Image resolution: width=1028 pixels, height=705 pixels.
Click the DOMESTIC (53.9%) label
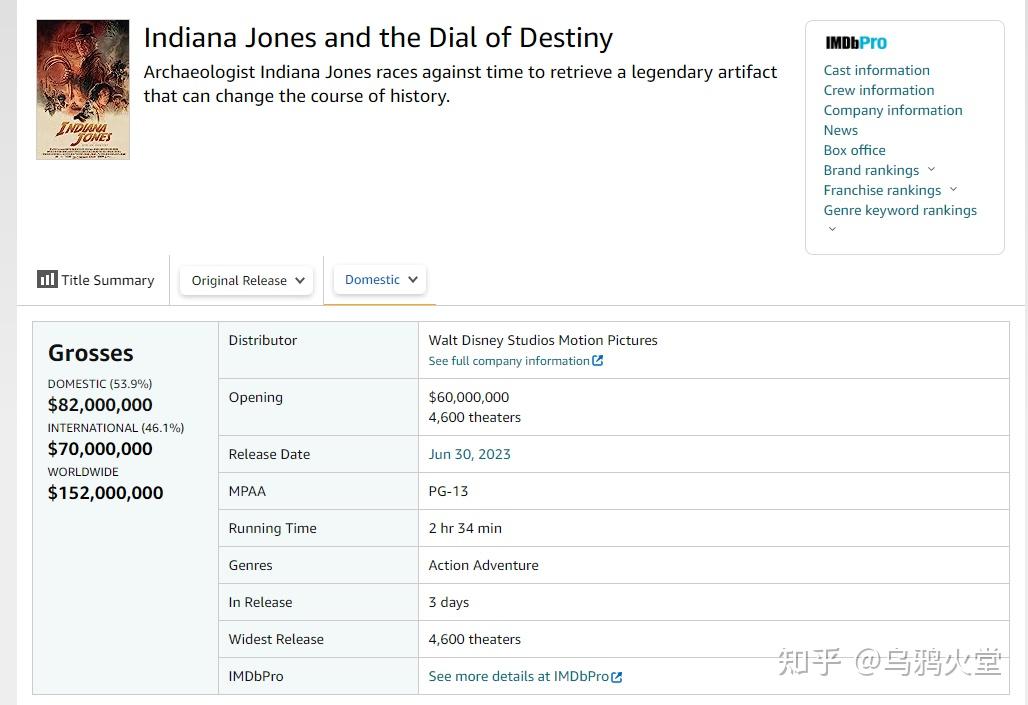click(x=100, y=384)
